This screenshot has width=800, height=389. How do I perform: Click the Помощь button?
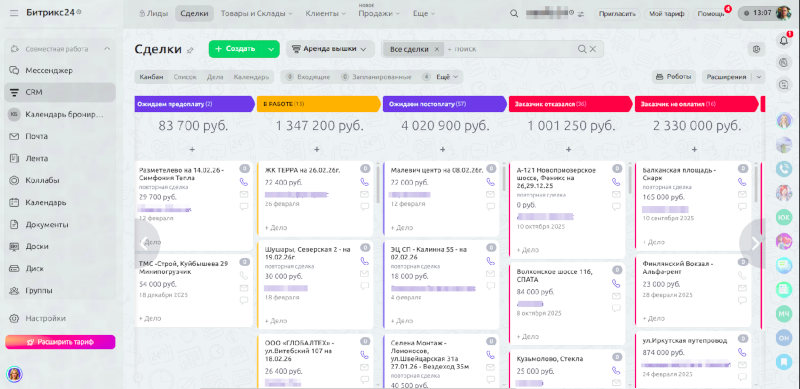(711, 14)
